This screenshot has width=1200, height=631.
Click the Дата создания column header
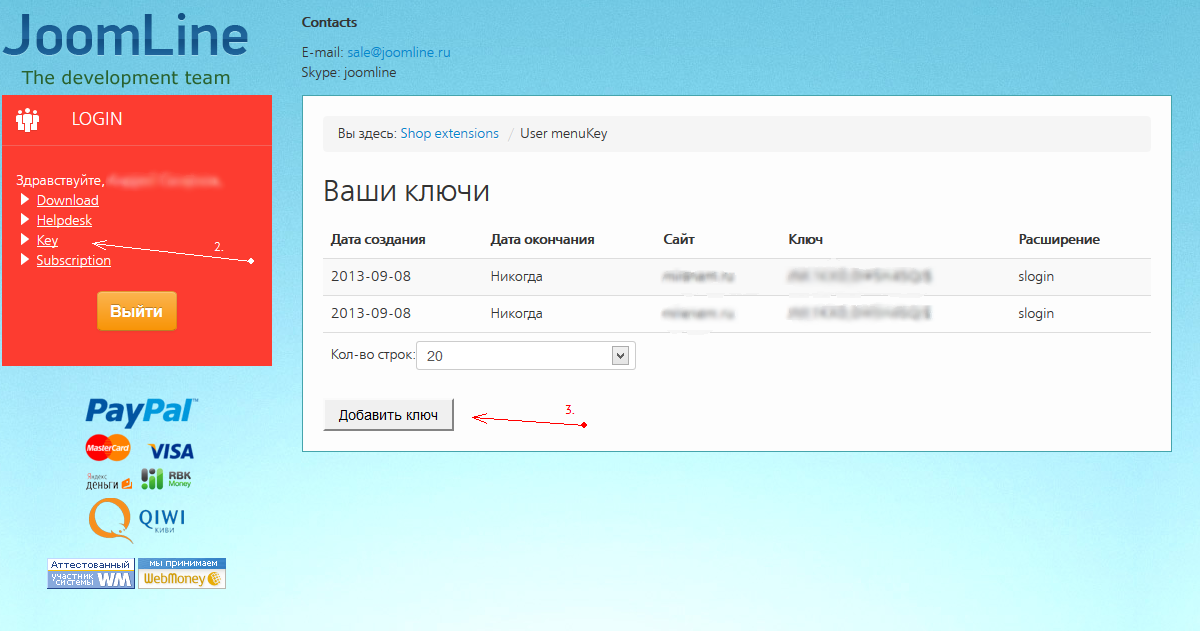[378, 239]
